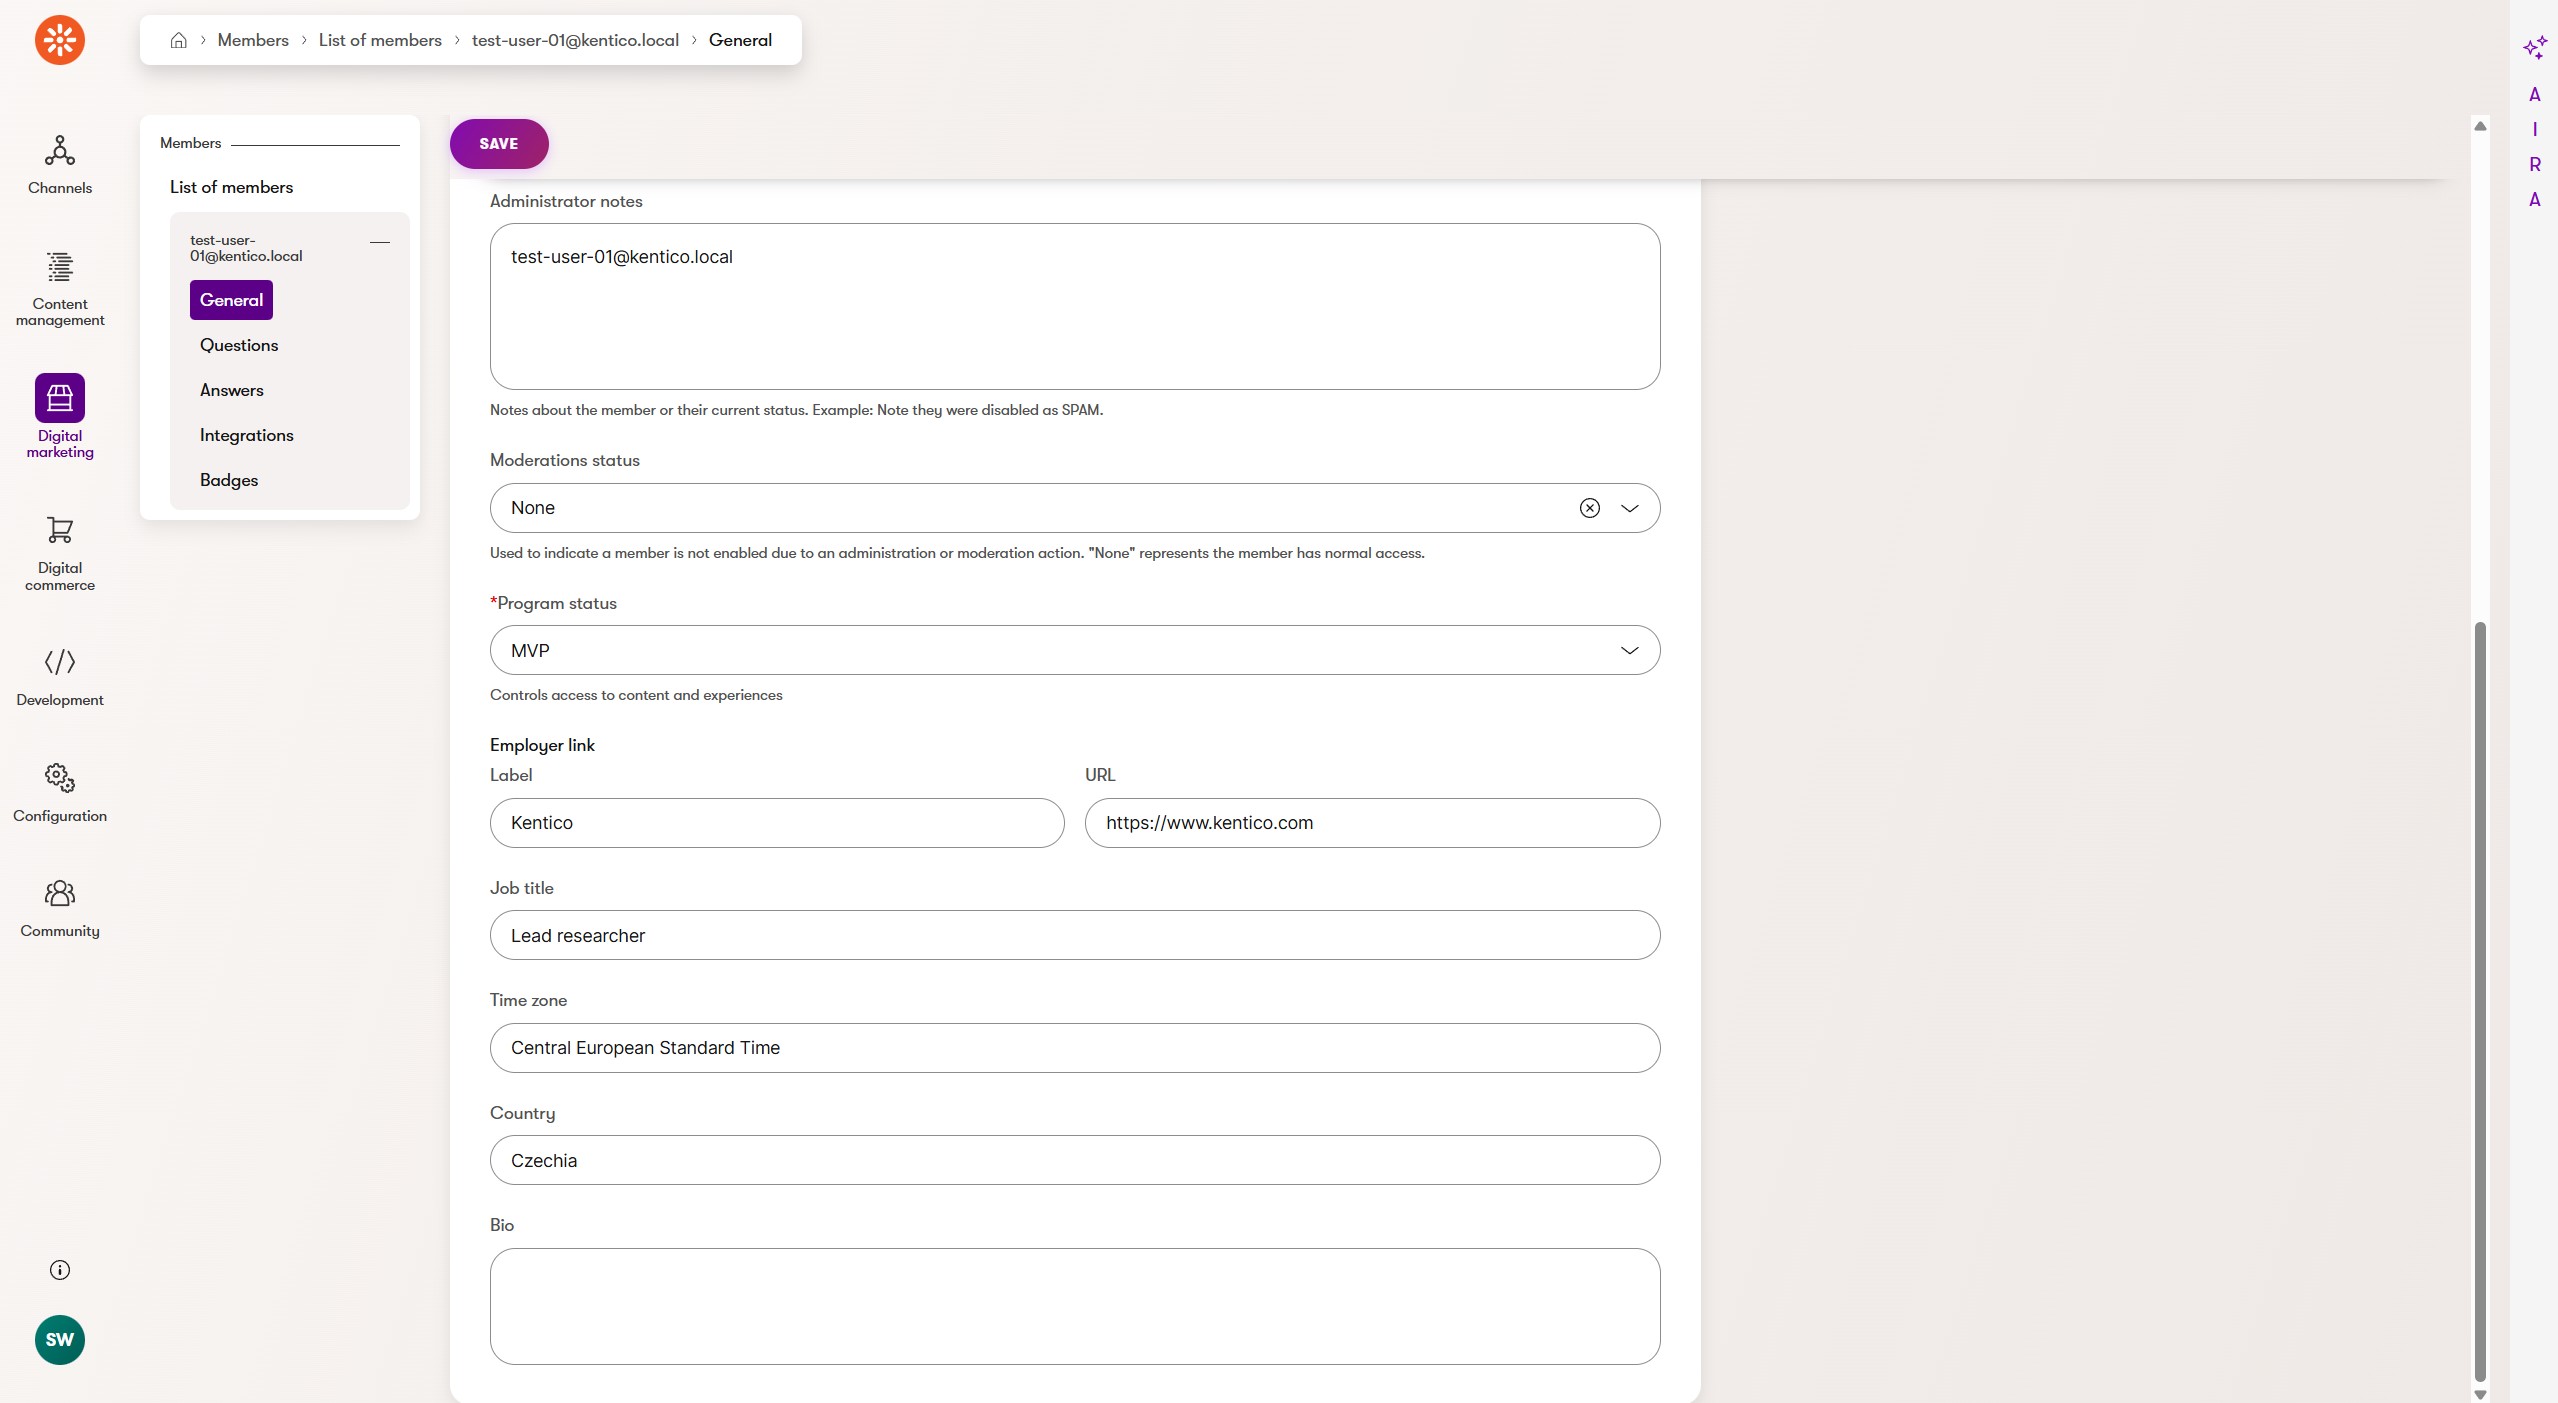Image resolution: width=2558 pixels, height=1403 pixels.
Task: Open the Program status dropdown
Action: [x=1630, y=651]
